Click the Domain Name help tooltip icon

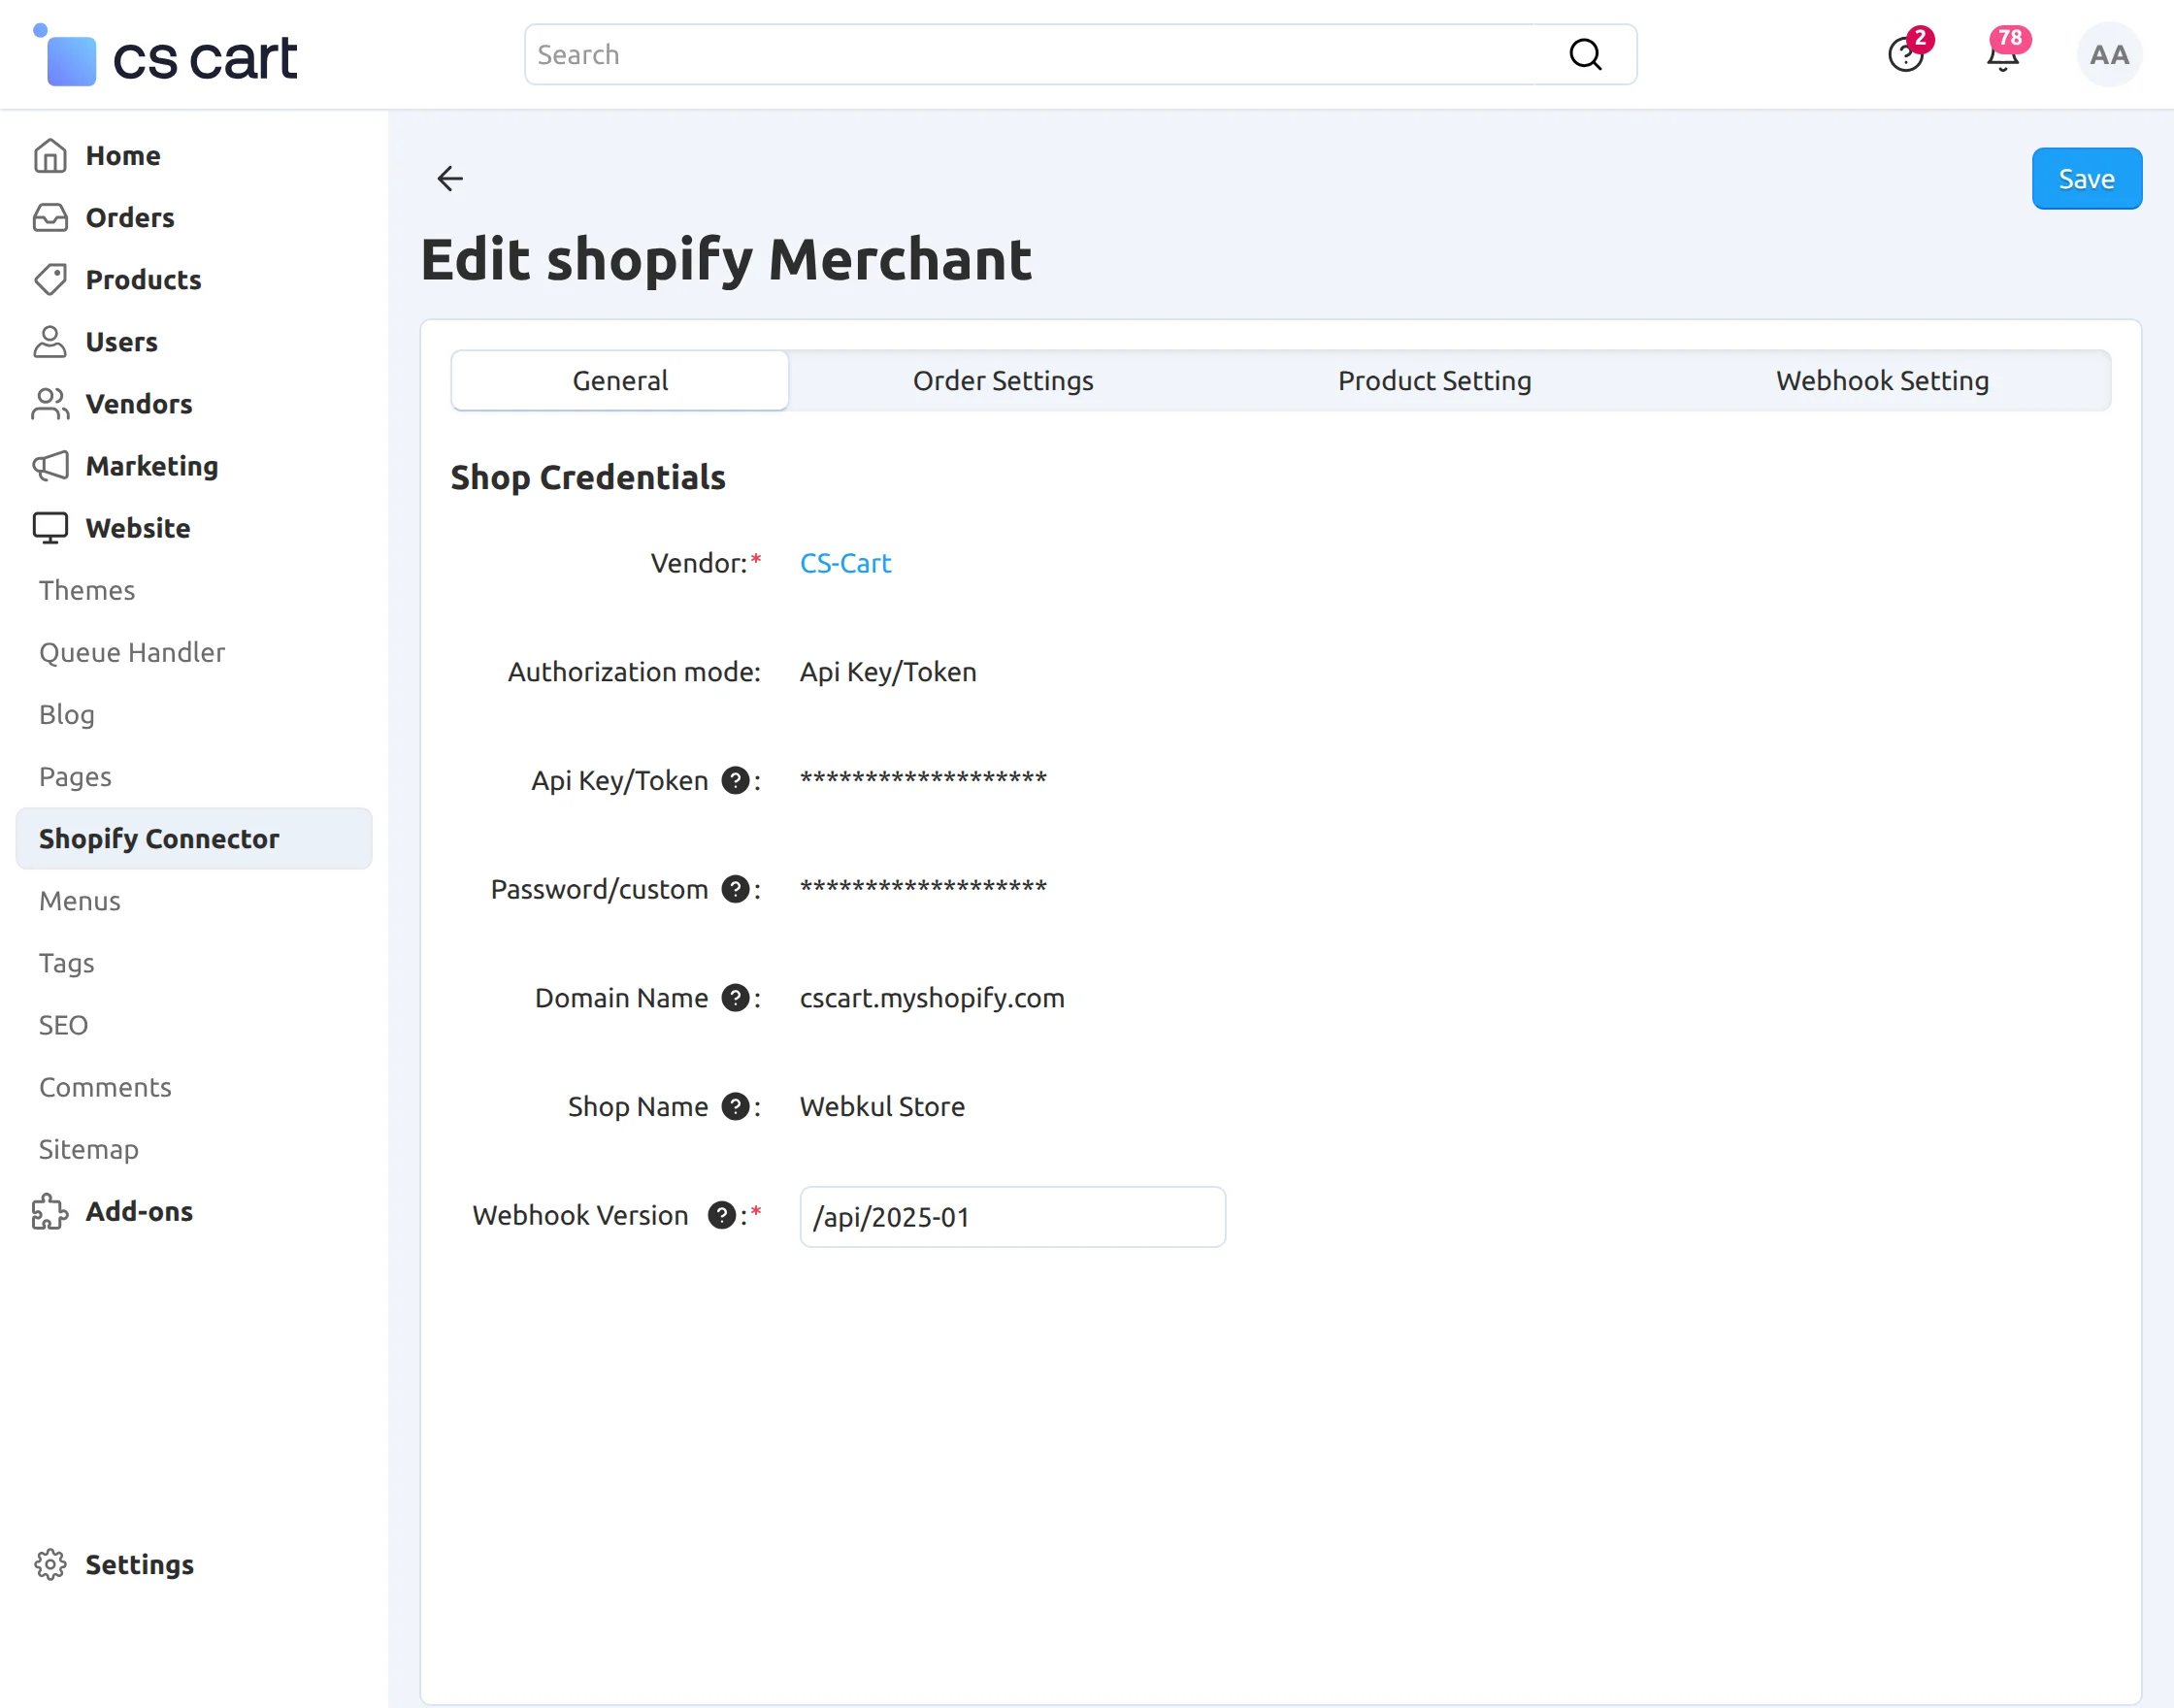(x=735, y=998)
